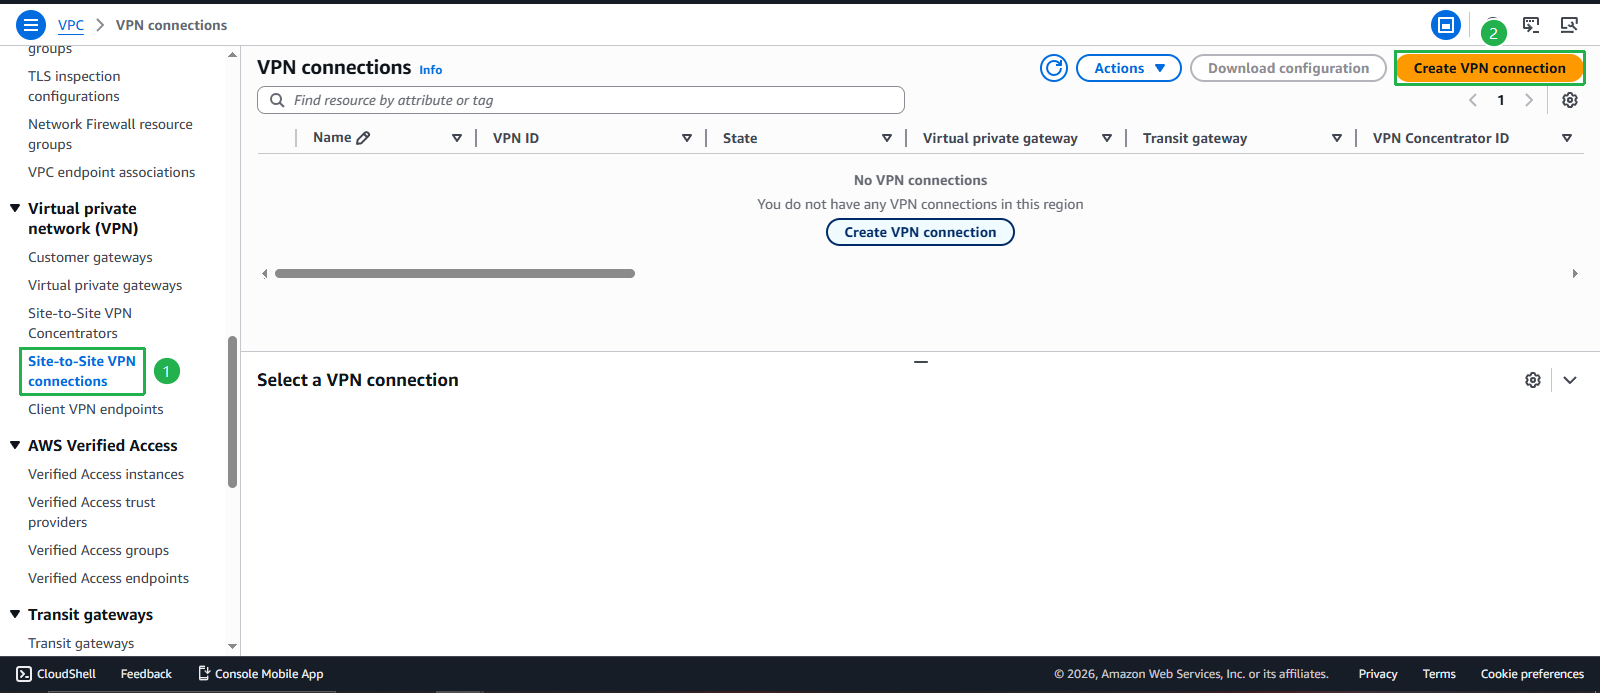
Task: Select Site-to-Site VPN connections sidebar item
Action: (82, 371)
